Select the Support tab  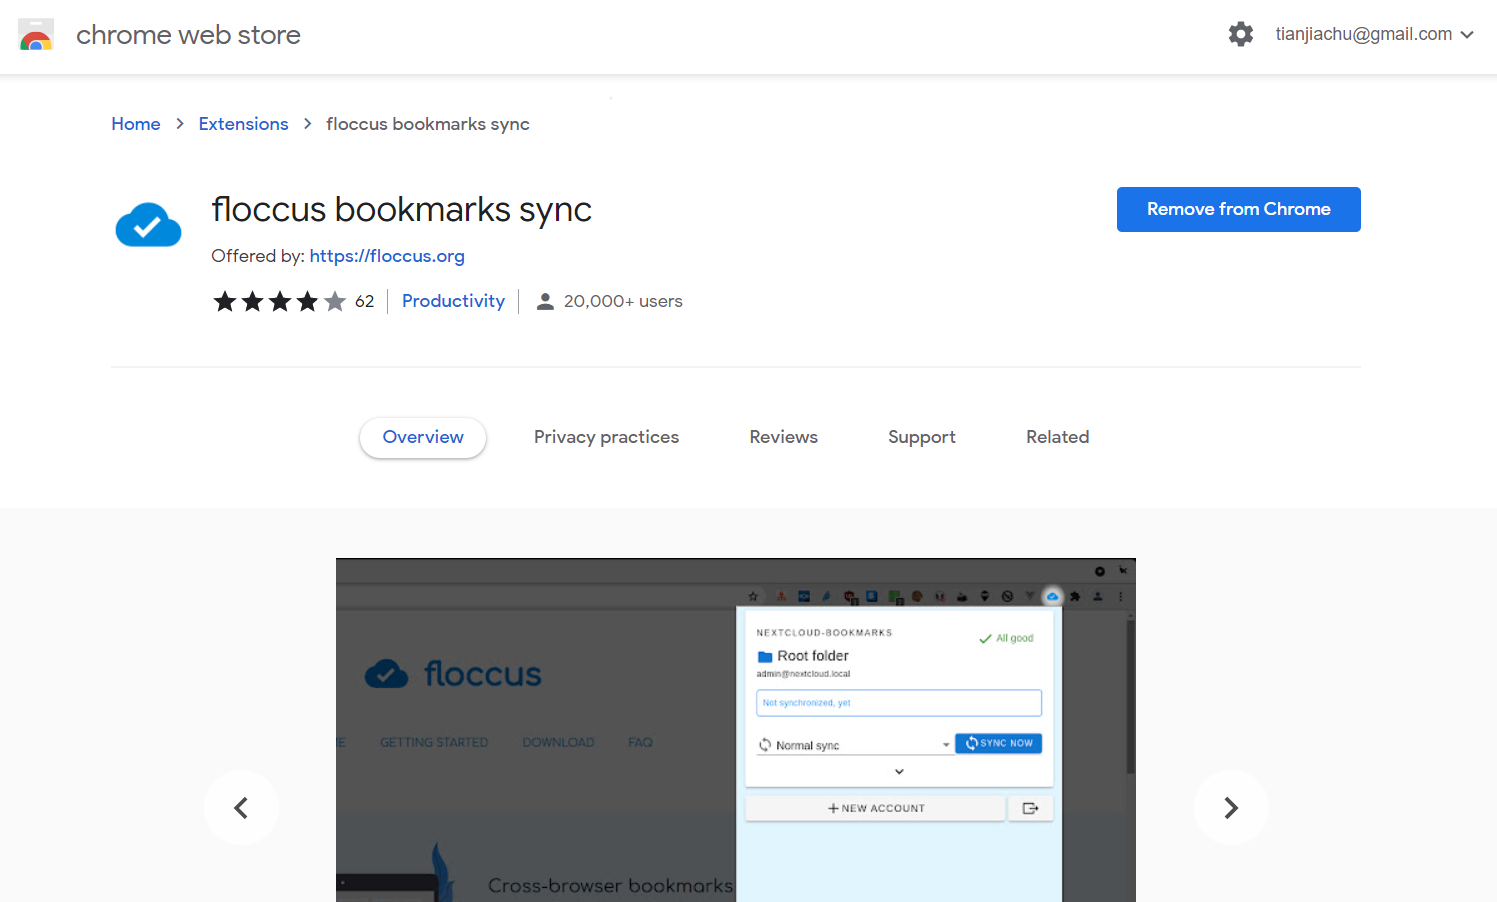coord(921,437)
